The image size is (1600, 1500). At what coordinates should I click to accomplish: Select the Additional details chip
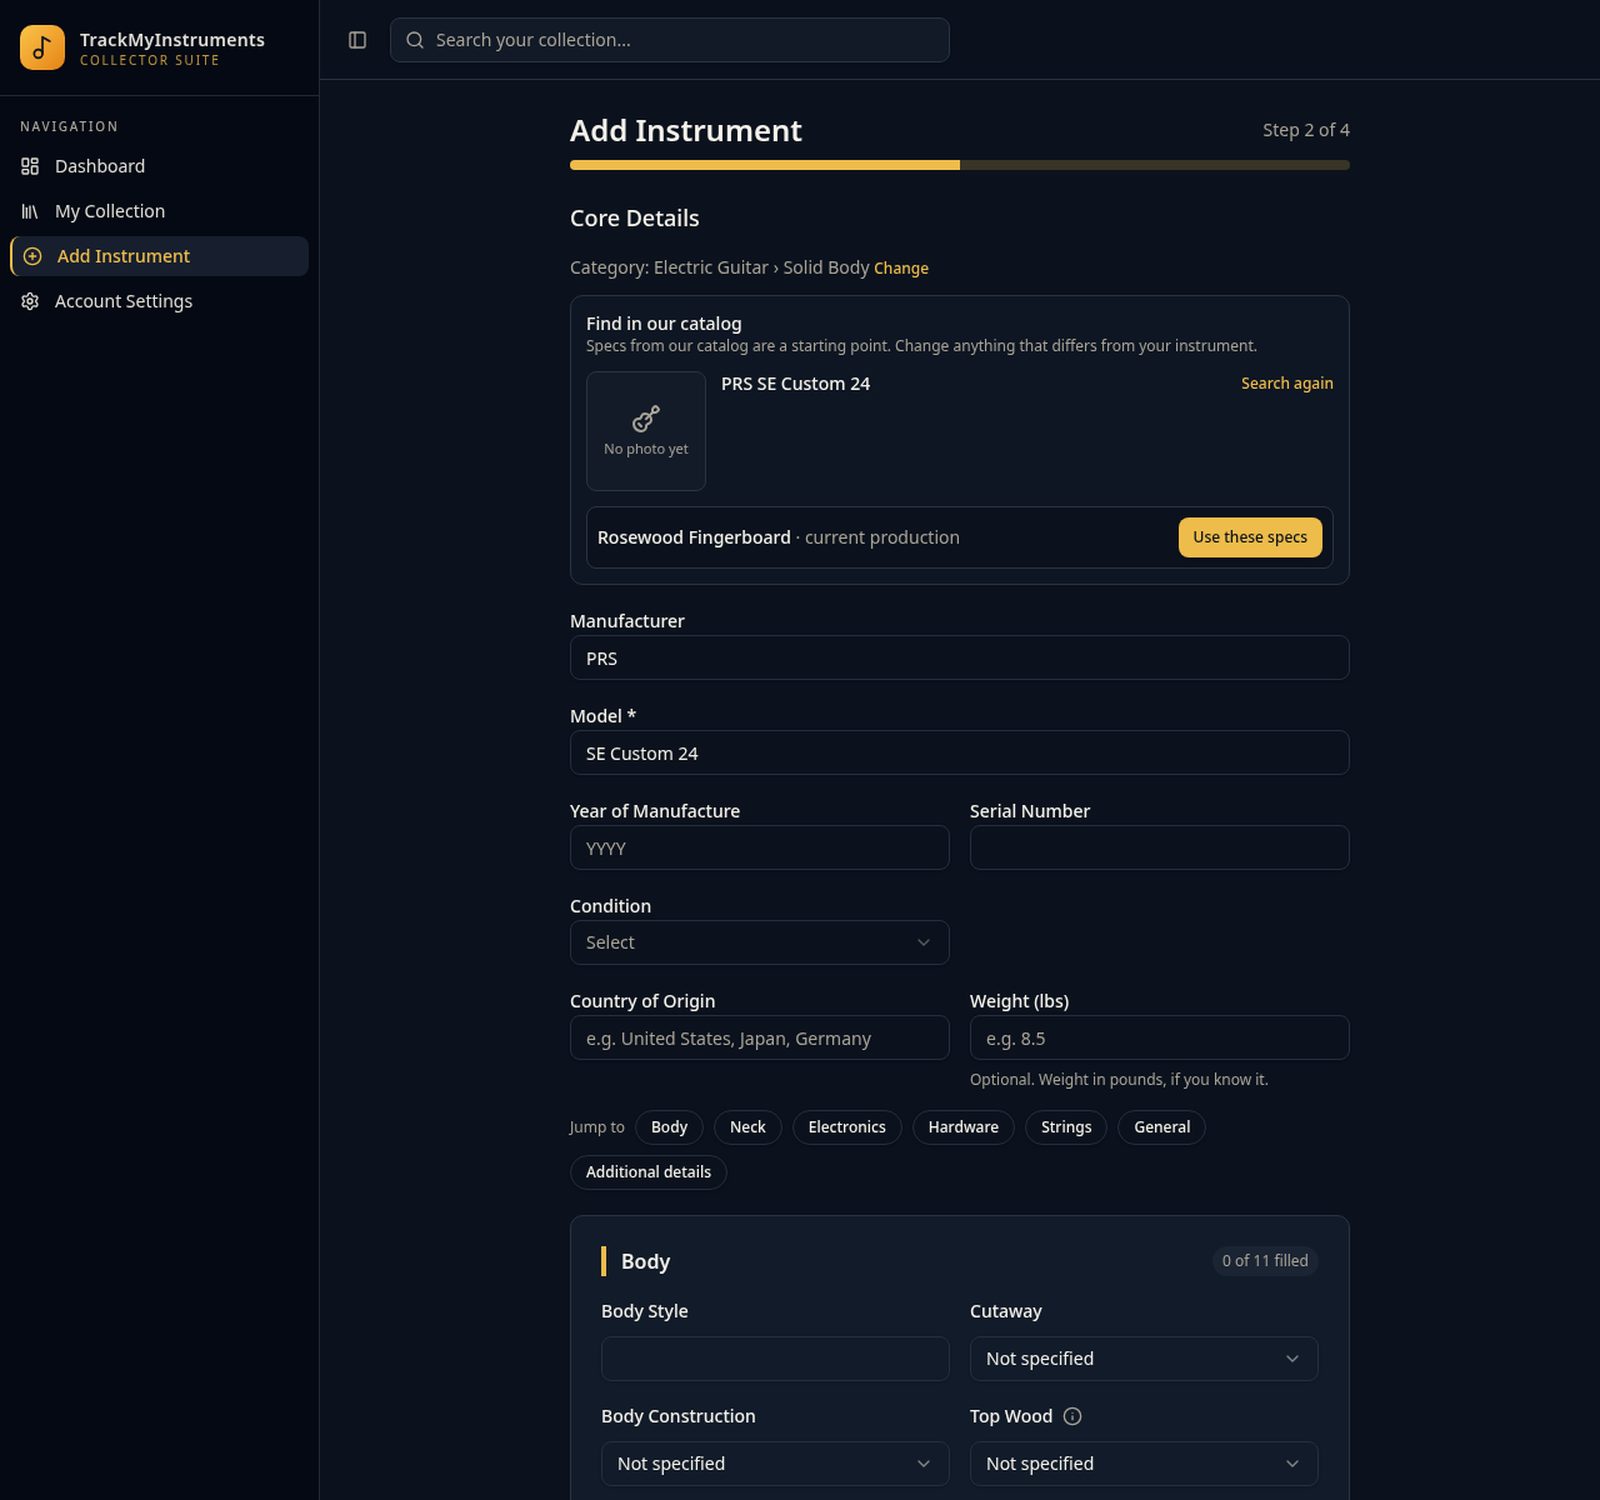(x=648, y=1172)
